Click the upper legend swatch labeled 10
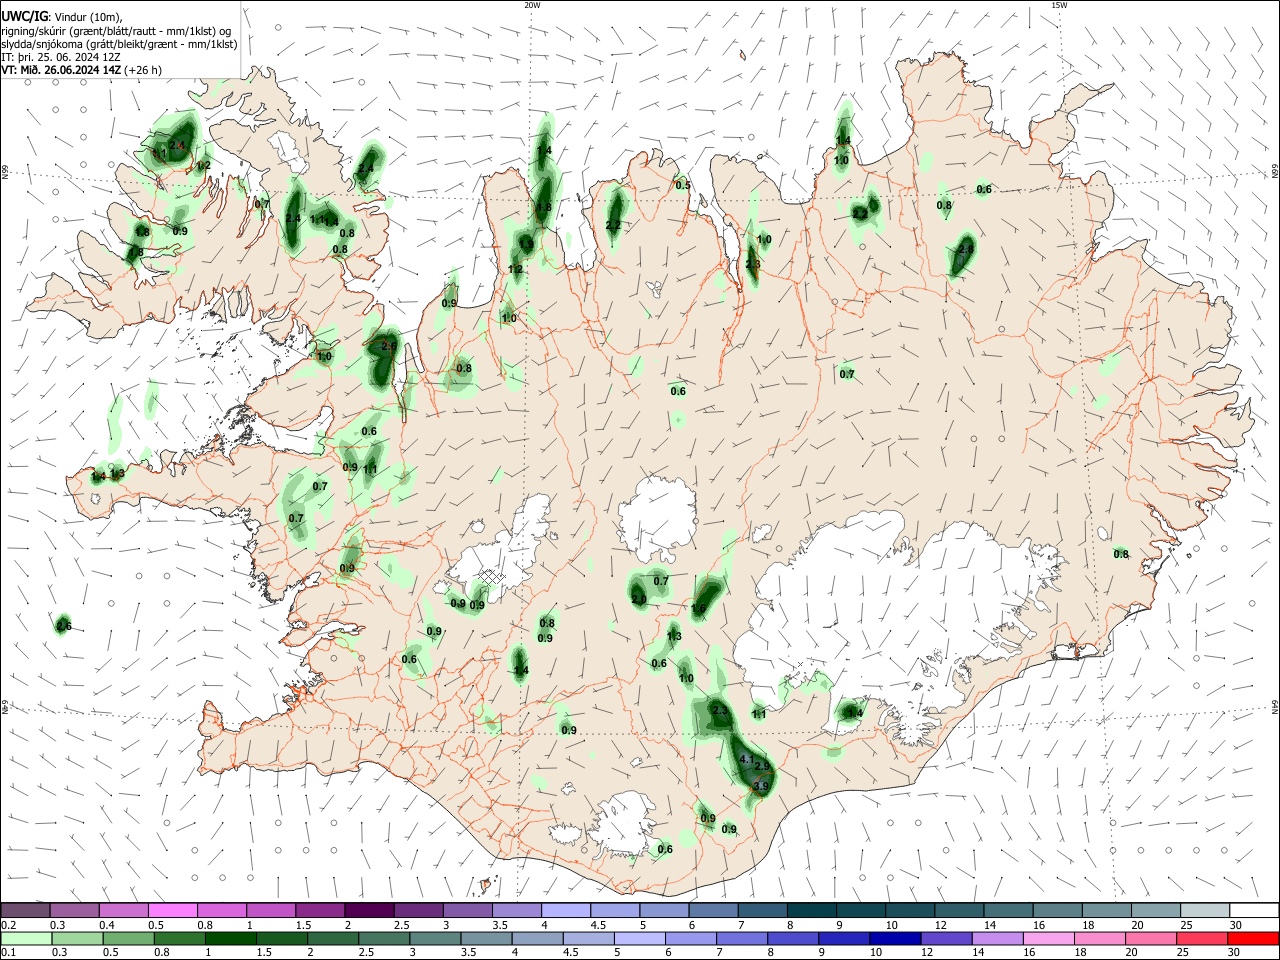The width and height of the screenshot is (1280, 960). (x=911, y=910)
